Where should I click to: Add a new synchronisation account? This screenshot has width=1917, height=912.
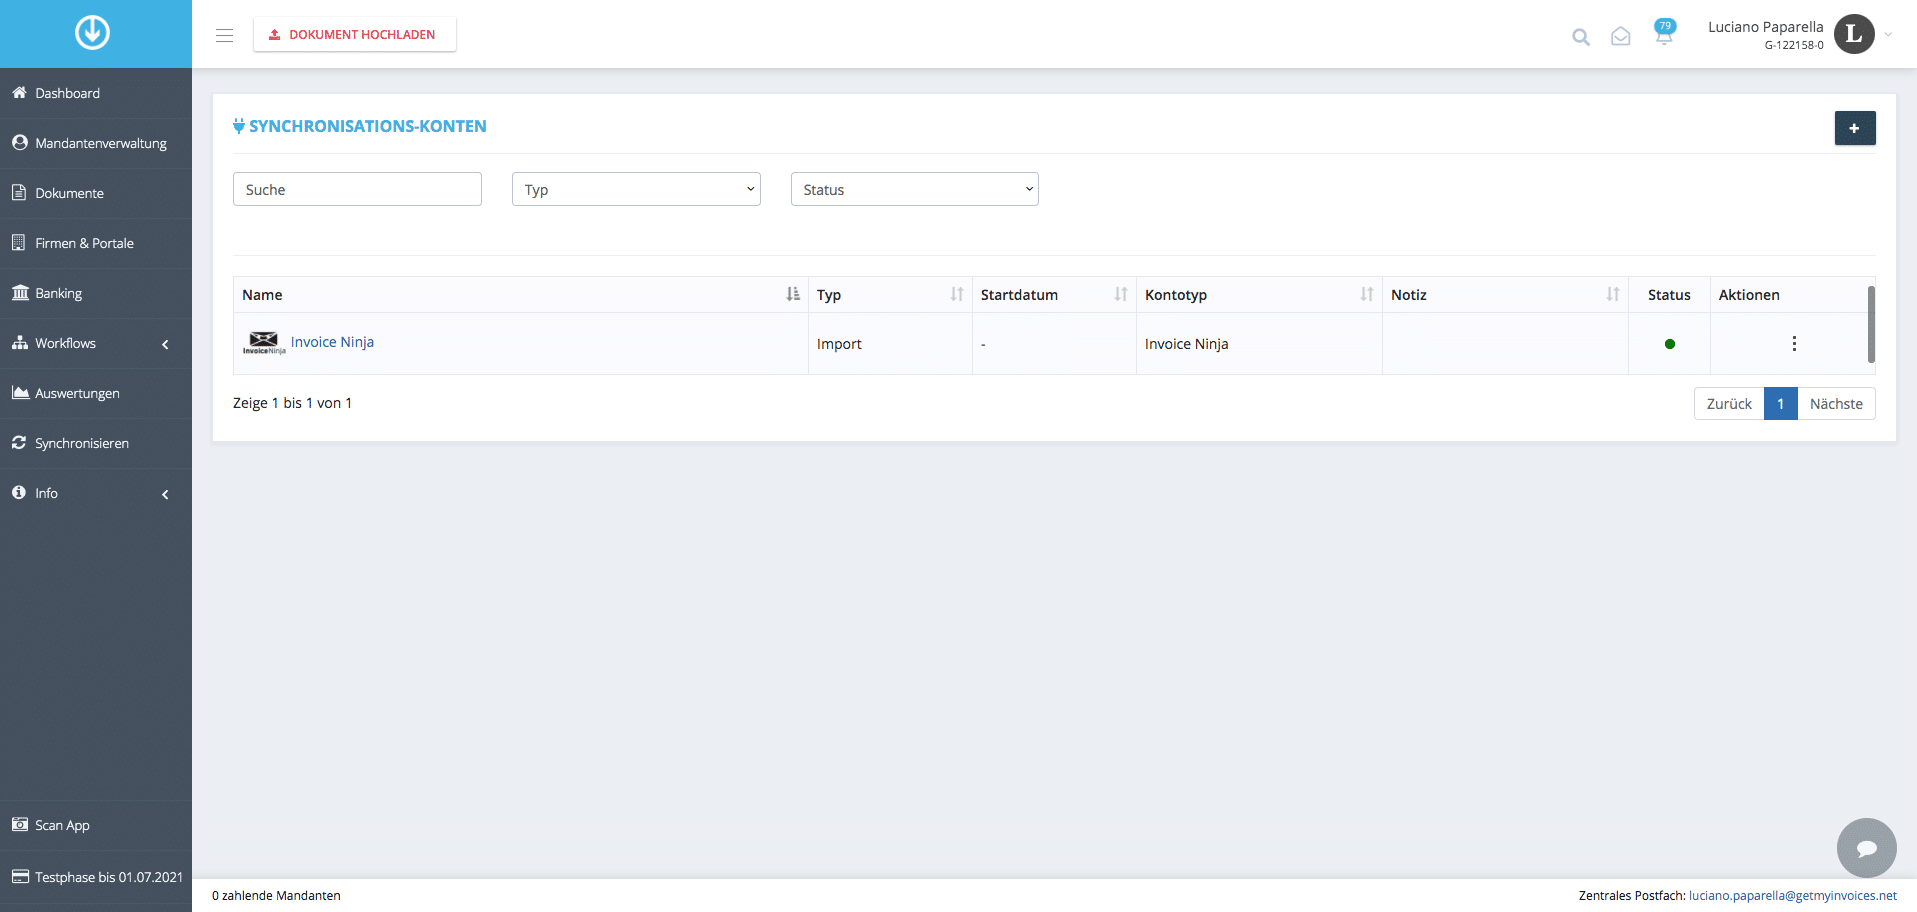tap(1854, 128)
